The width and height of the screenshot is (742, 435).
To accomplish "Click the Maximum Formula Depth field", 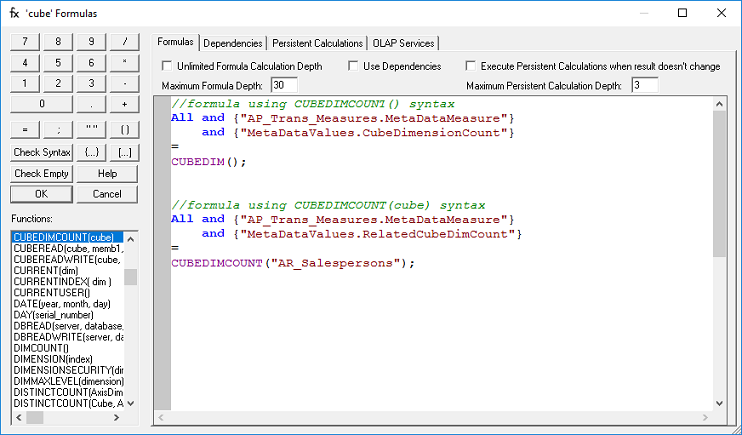I will [x=283, y=85].
